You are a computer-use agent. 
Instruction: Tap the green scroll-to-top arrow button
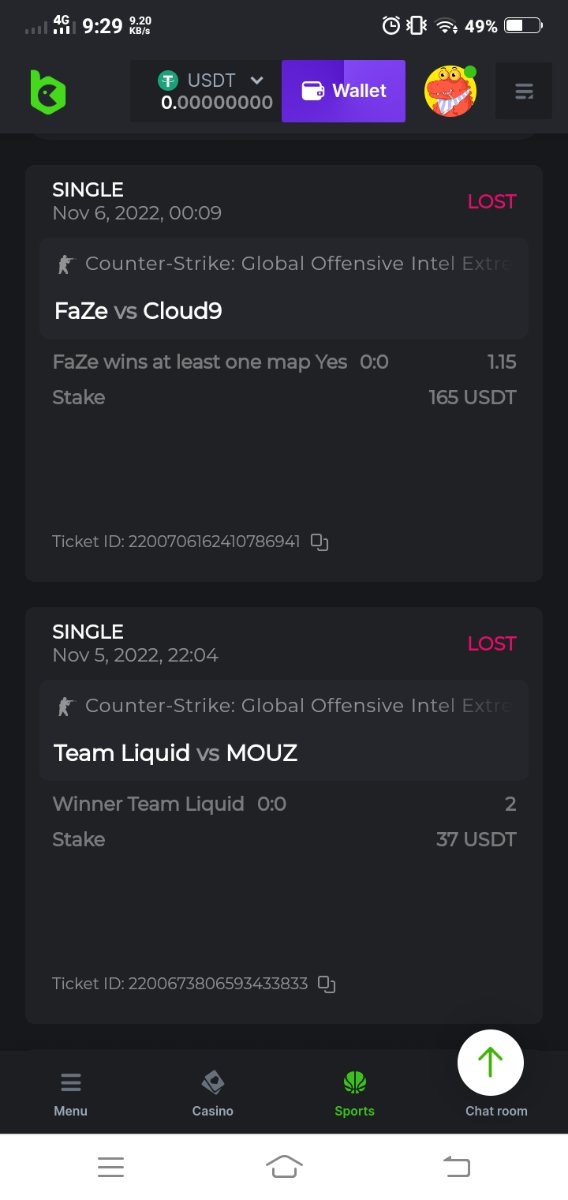click(490, 1062)
